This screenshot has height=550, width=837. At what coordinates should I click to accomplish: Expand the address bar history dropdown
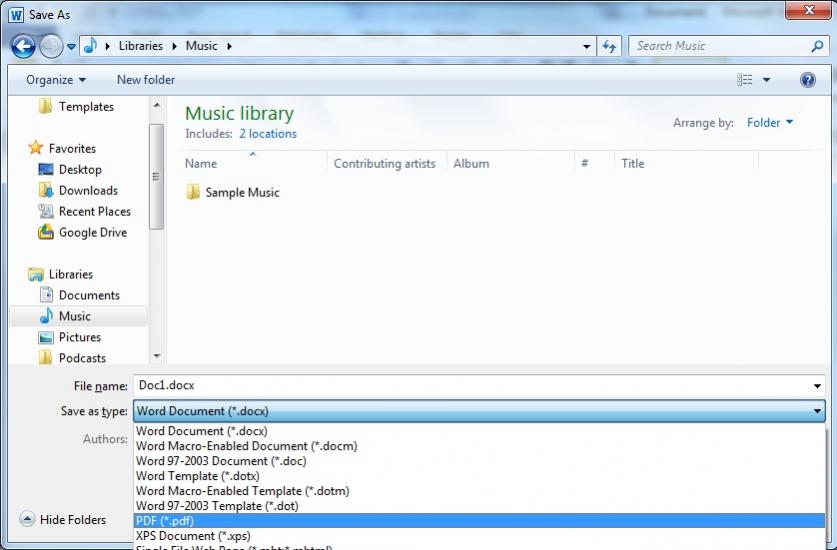pos(587,46)
